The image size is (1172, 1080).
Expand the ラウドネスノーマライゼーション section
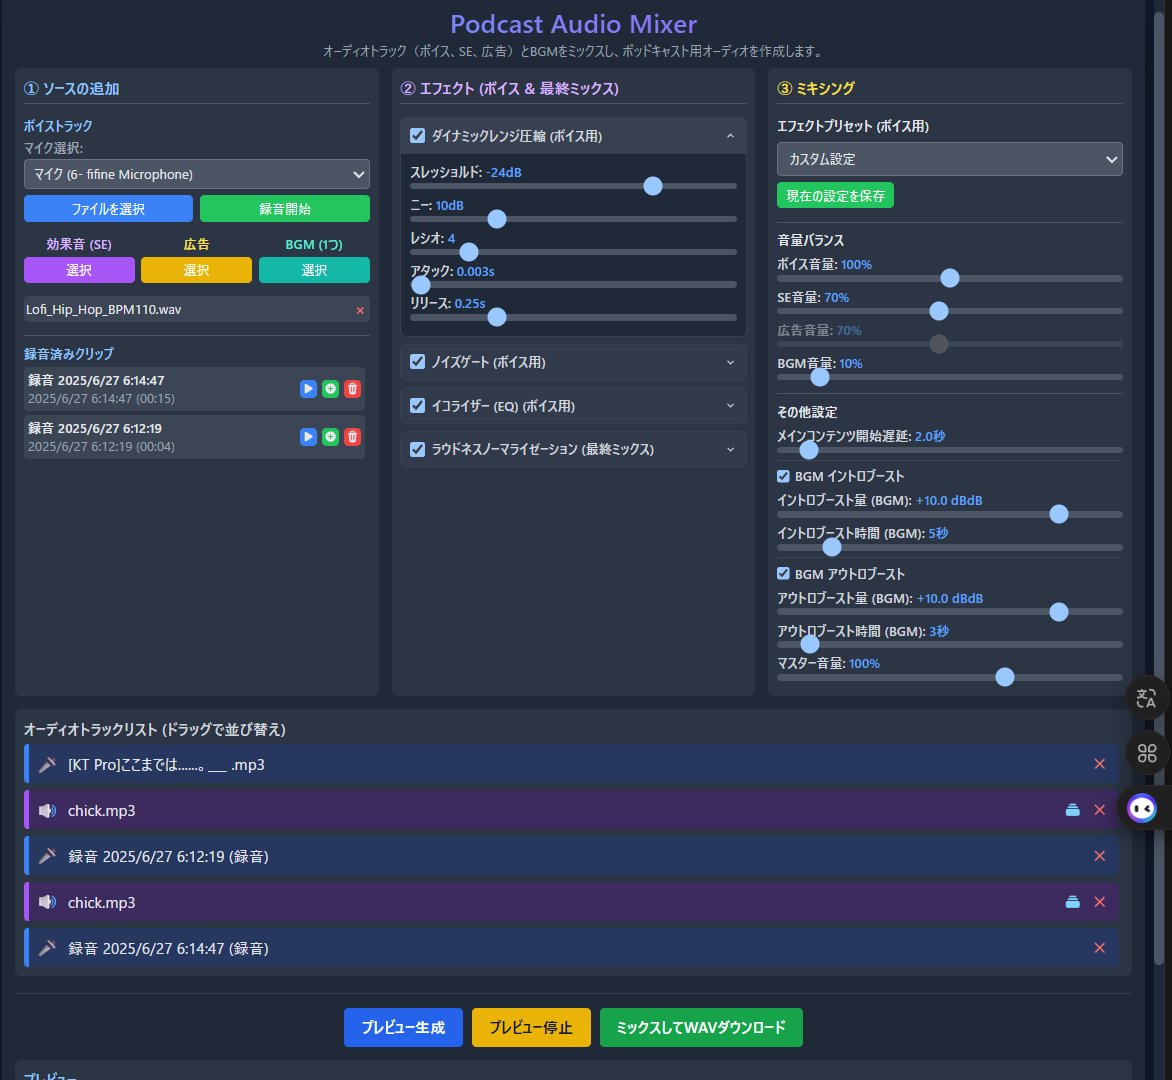point(730,450)
